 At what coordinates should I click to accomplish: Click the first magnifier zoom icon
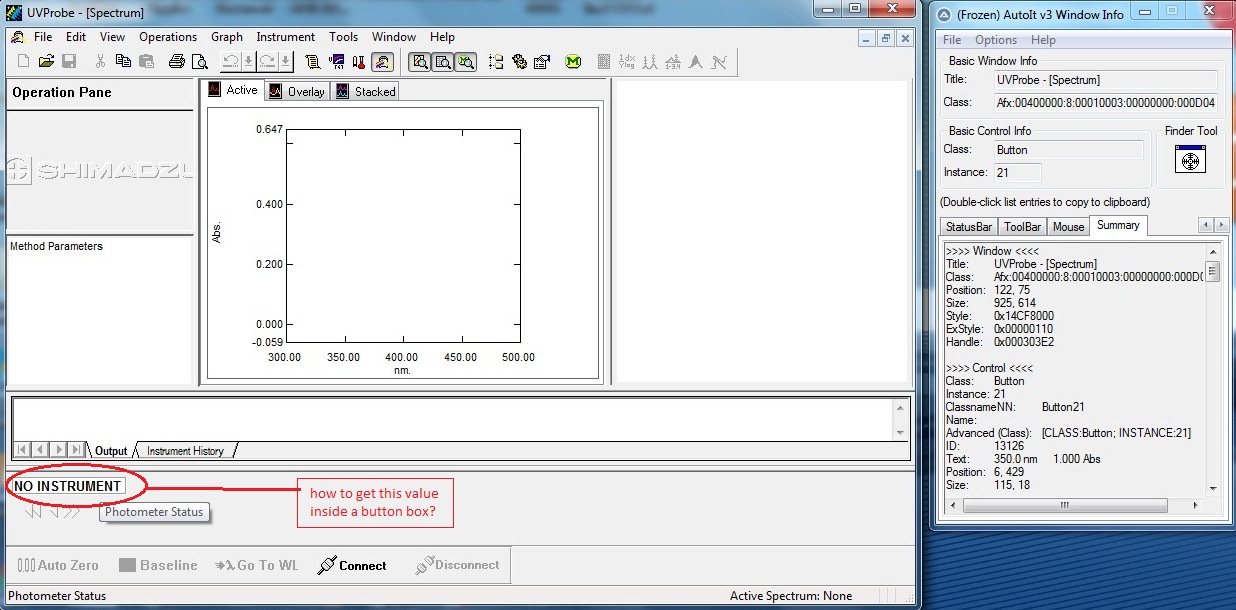[x=420, y=62]
